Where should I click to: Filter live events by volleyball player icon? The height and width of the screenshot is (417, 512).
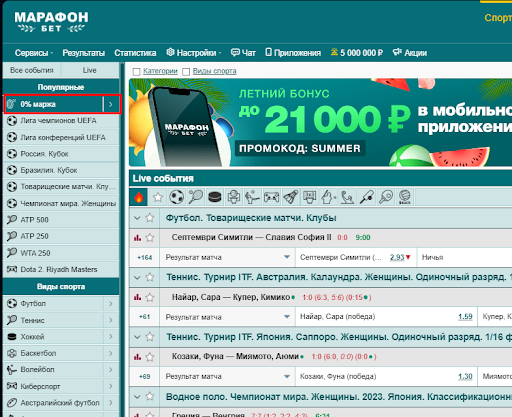252,197
